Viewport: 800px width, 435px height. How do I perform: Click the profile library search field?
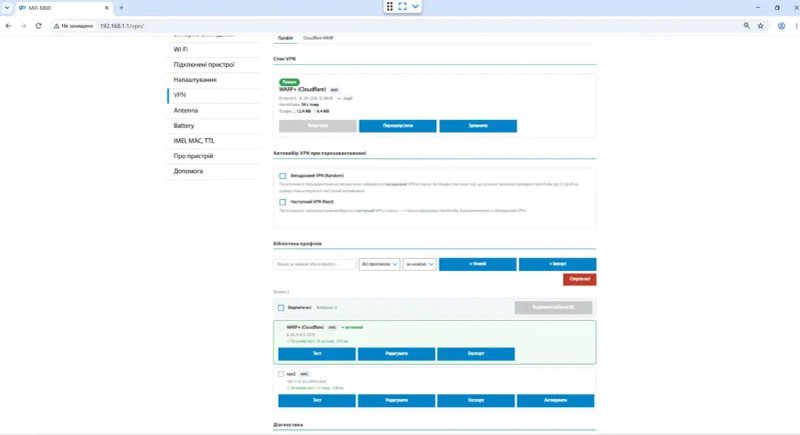click(314, 264)
